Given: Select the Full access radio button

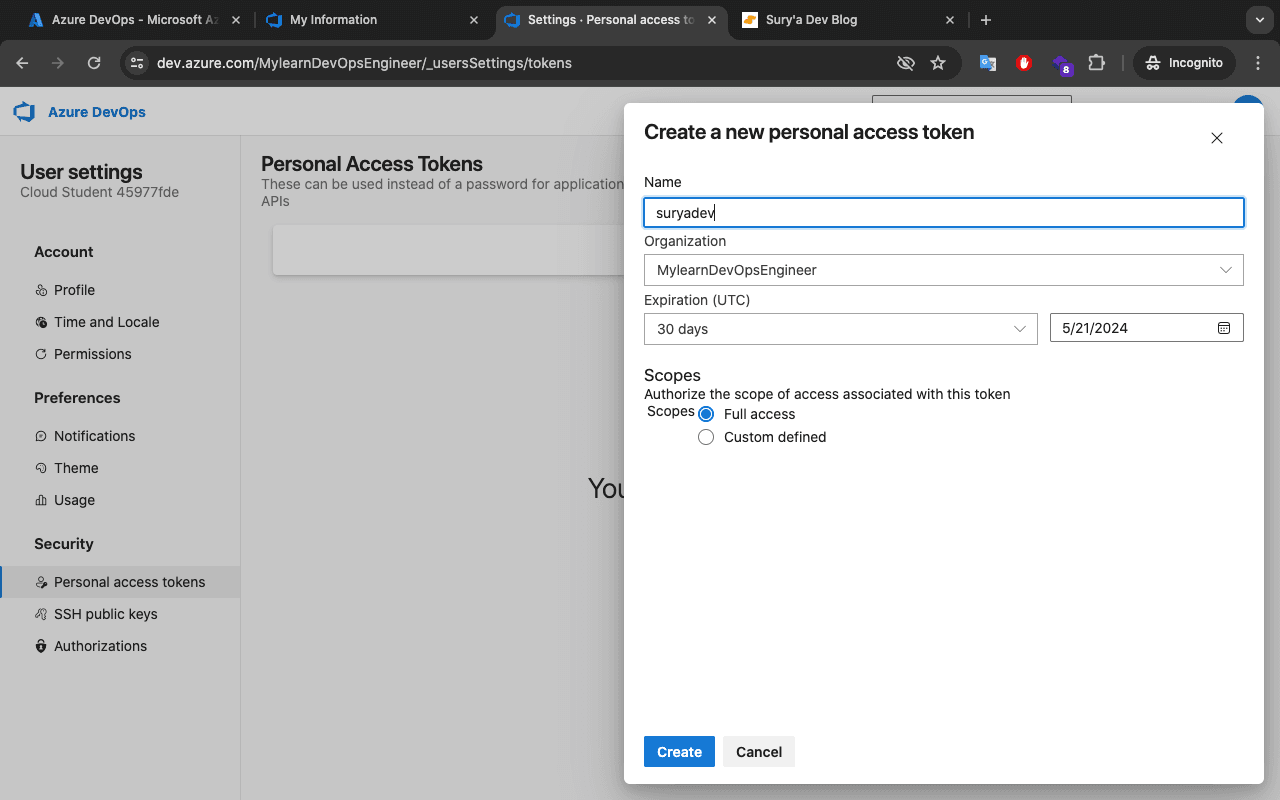Looking at the screenshot, I should [x=706, y=414].
